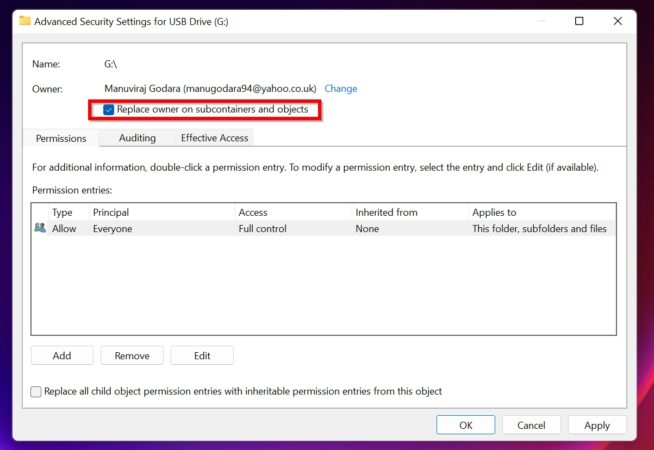Viewport: 654px width, 450px height.
Task: Confirm settings with the OK button
Action: click(465, 425)
